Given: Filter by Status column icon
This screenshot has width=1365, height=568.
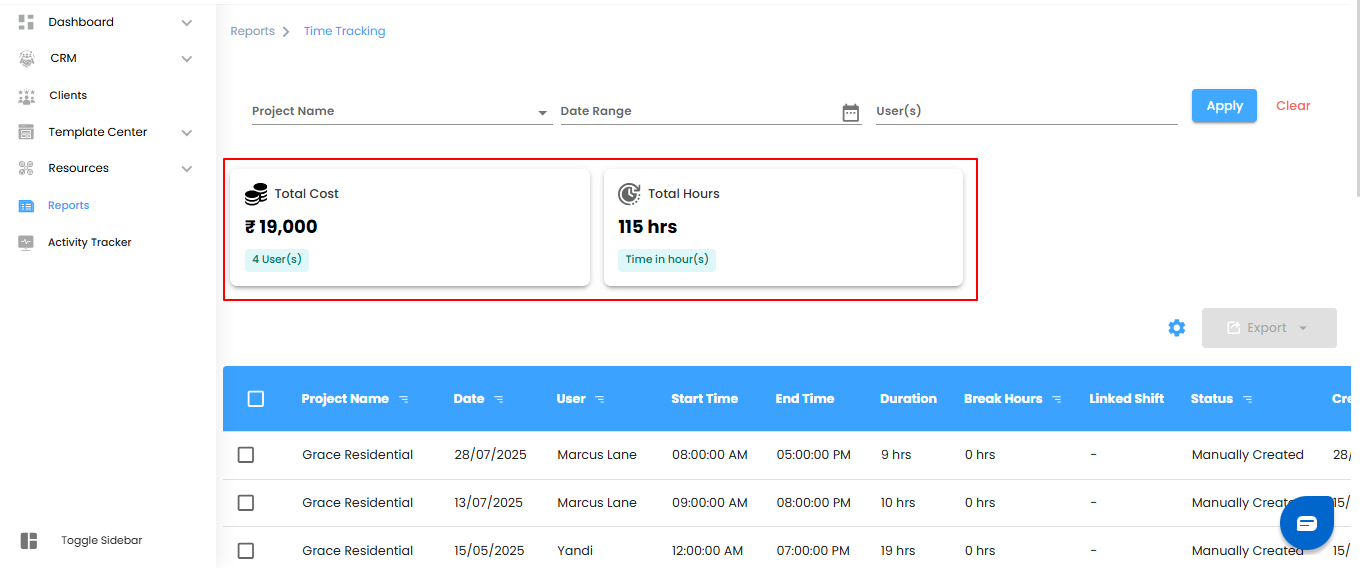Looking at the screenshot, I should [x=1248, y=399].
